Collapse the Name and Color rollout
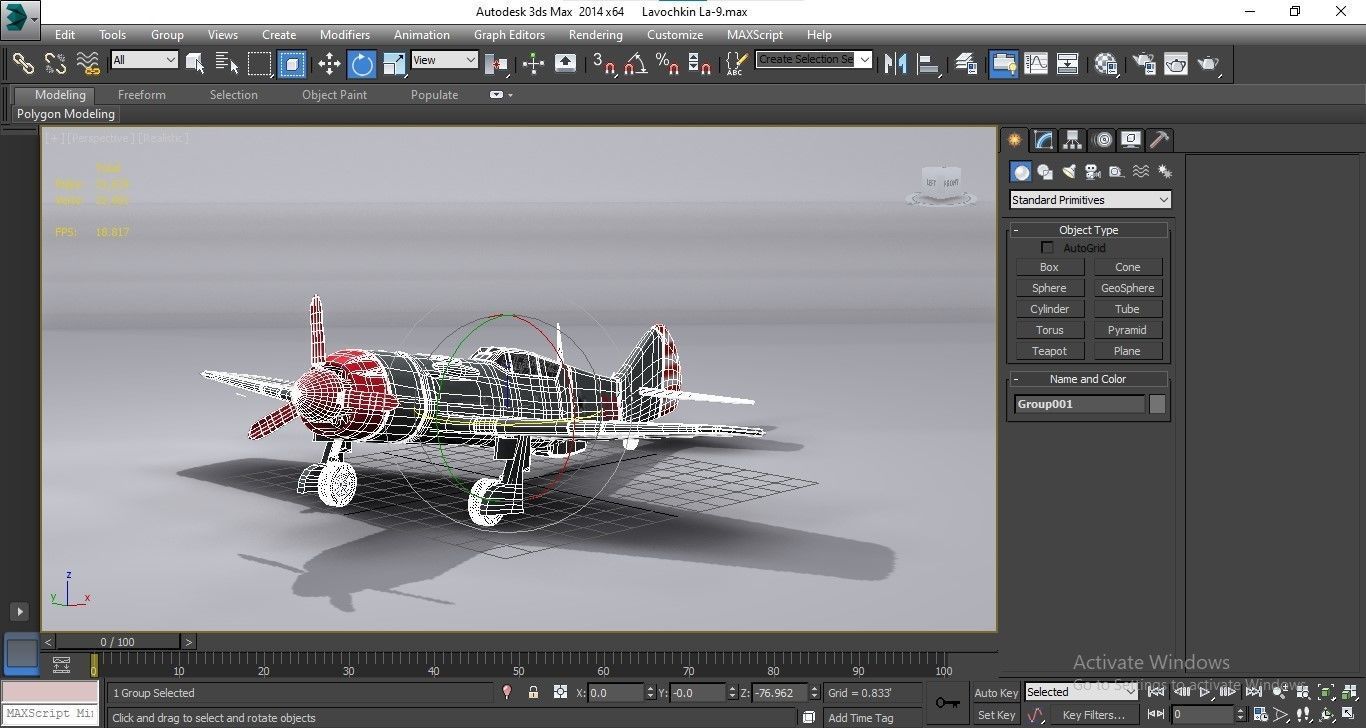Viewport: 1366px width, 728px height. click(1088, 379)
